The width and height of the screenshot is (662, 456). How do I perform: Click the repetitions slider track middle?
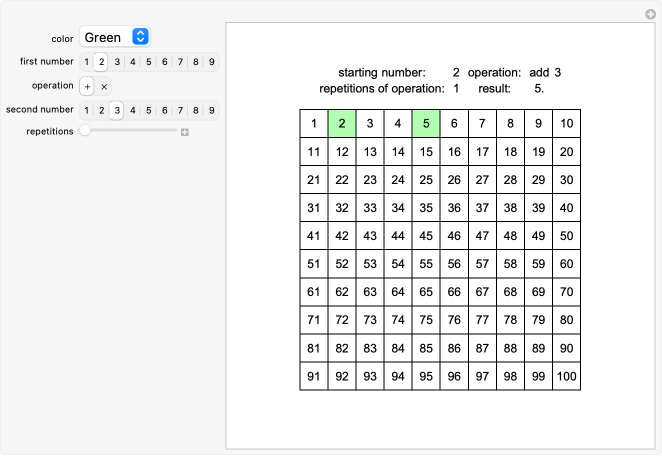tap(130, 130)
